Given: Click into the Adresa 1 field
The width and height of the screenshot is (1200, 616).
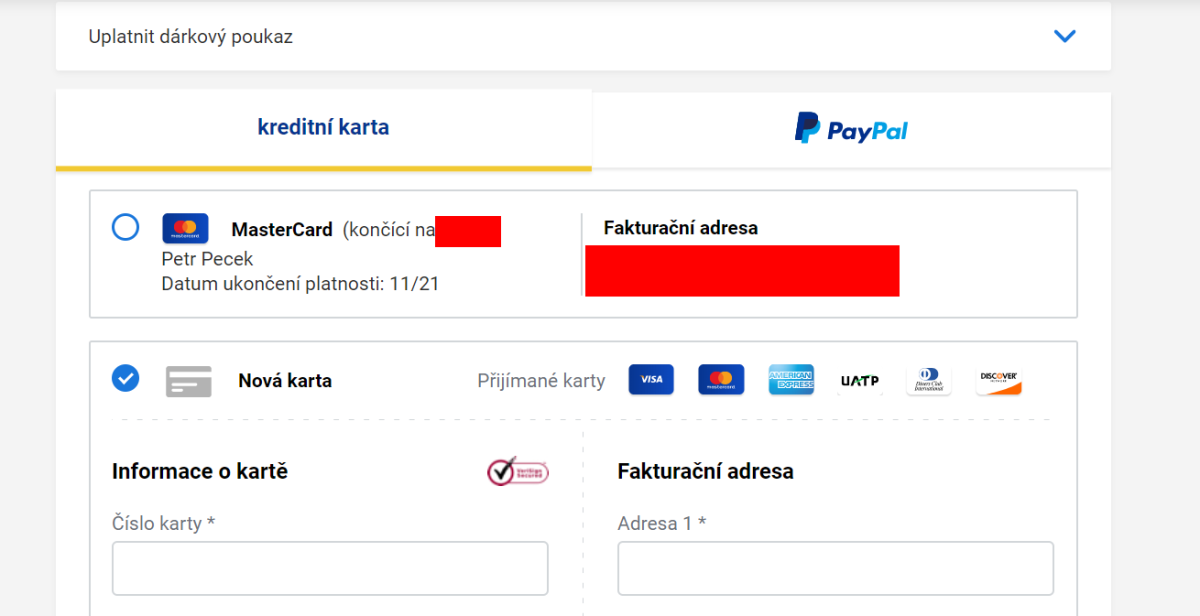Looking at the screenshot, I should coord(835,568).
